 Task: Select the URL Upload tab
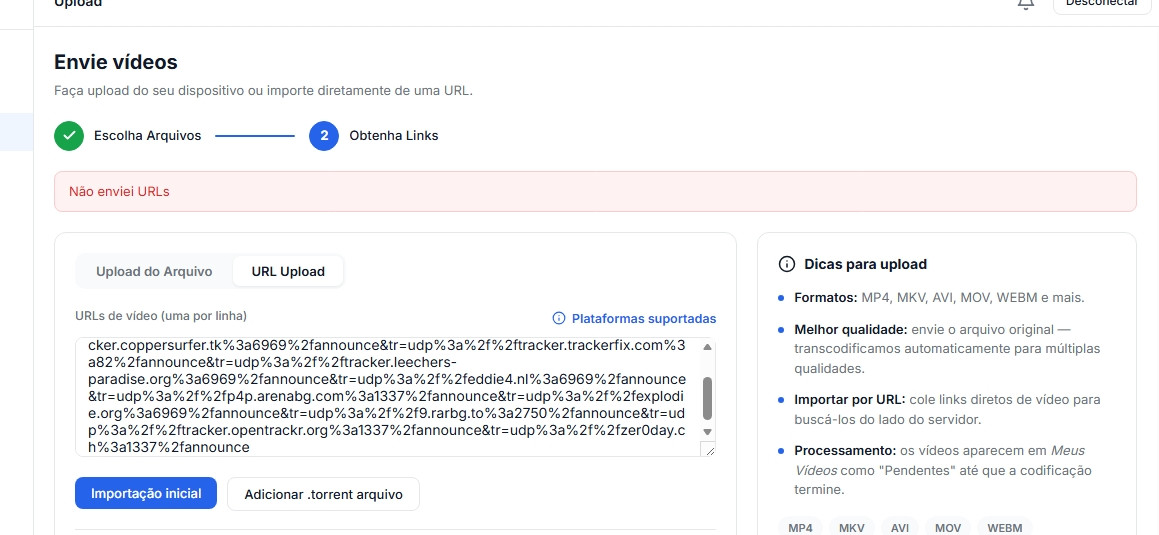pyautogui.click(x=288, y=271)
